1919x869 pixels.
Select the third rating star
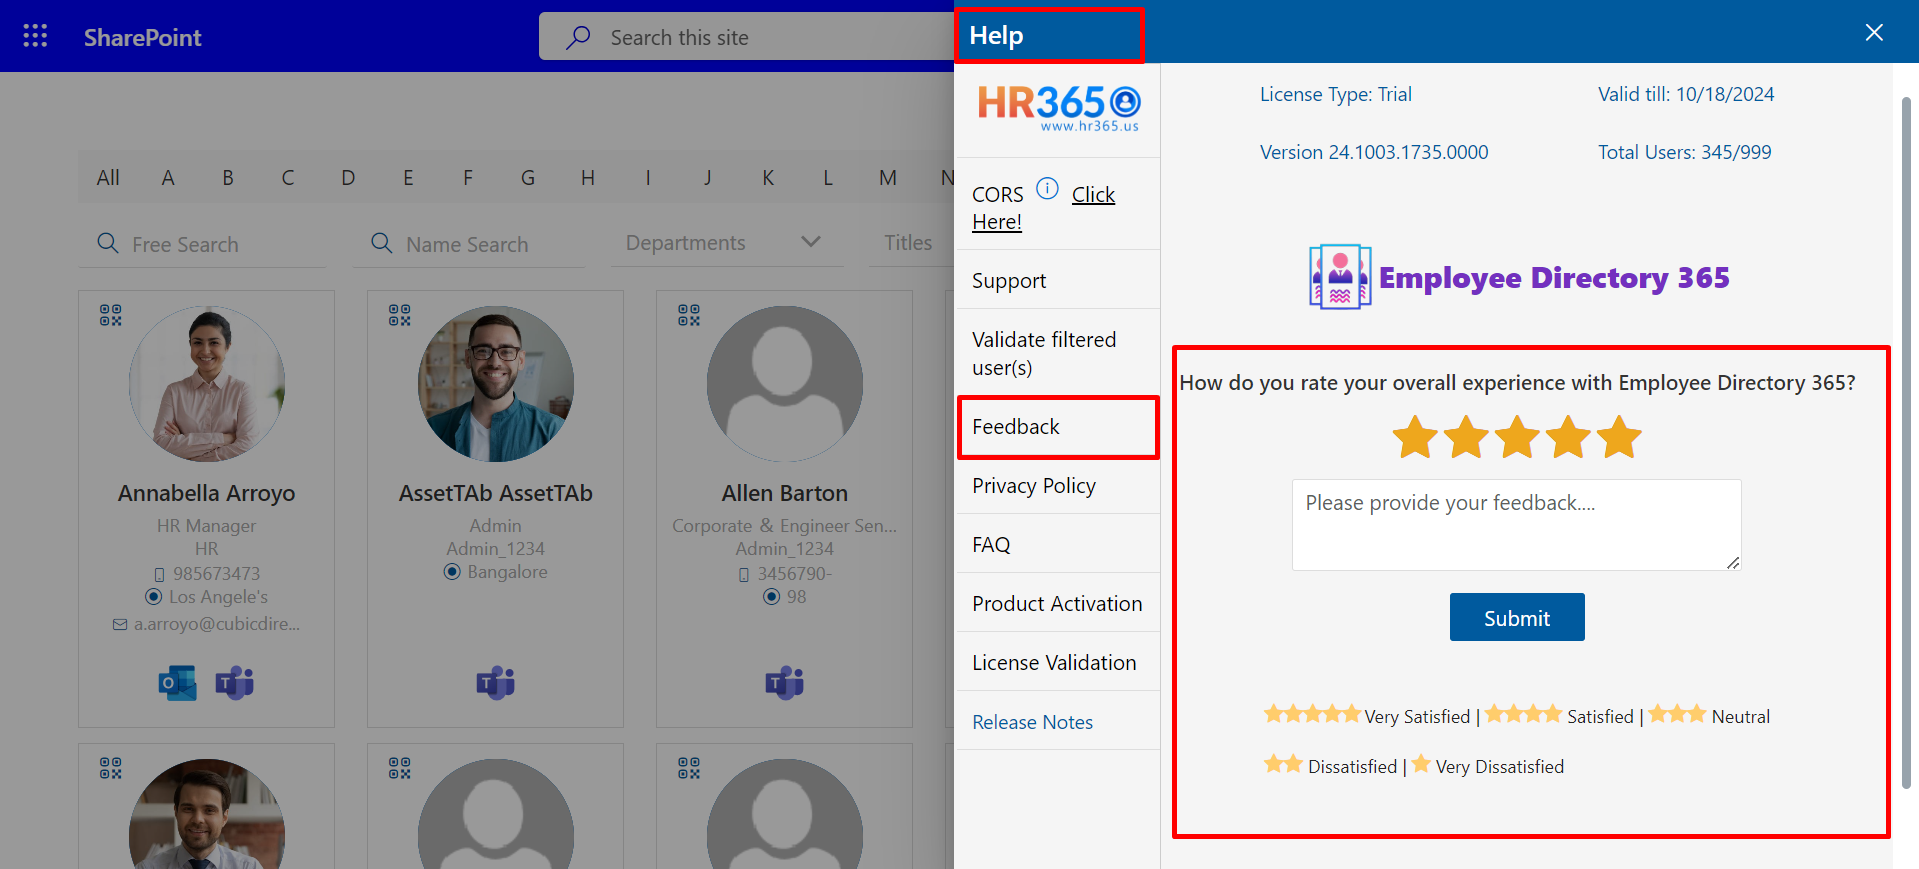click(1517, 437)
